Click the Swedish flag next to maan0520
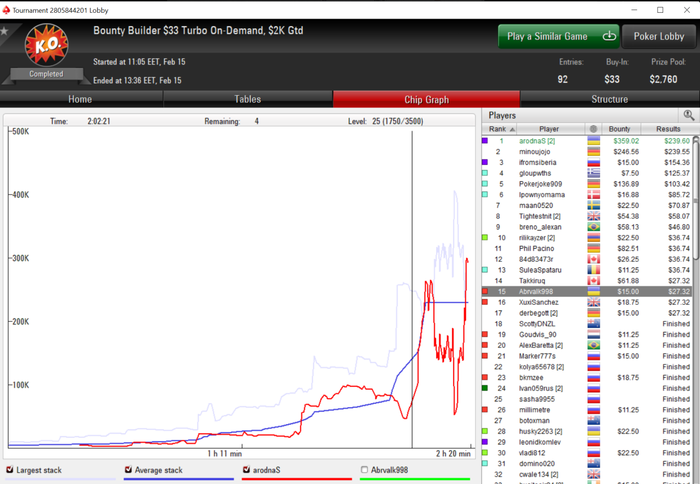This screenshot has height=484, width=700. (593, 205)
